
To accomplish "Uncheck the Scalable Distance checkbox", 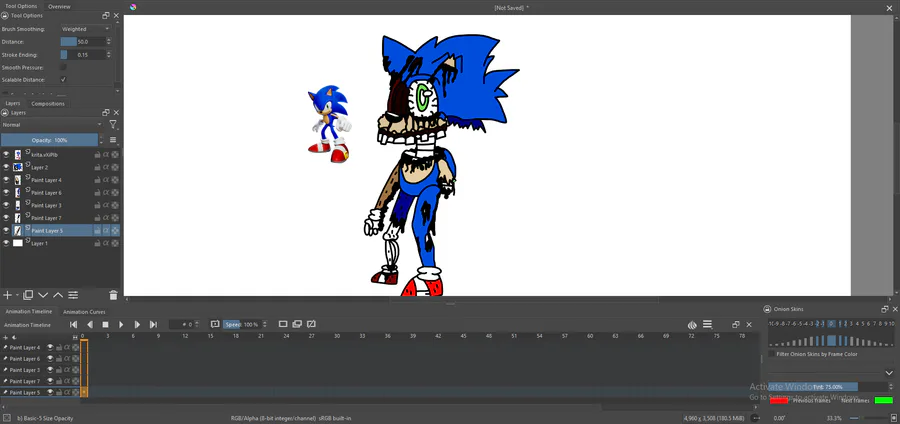I will tap(63, 80).
